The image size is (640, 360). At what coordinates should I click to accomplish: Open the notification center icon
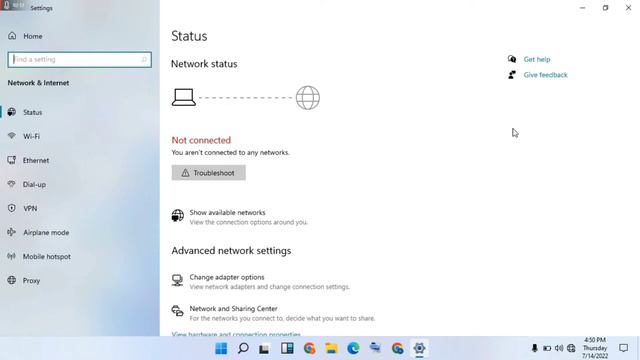tap(623, 348)
